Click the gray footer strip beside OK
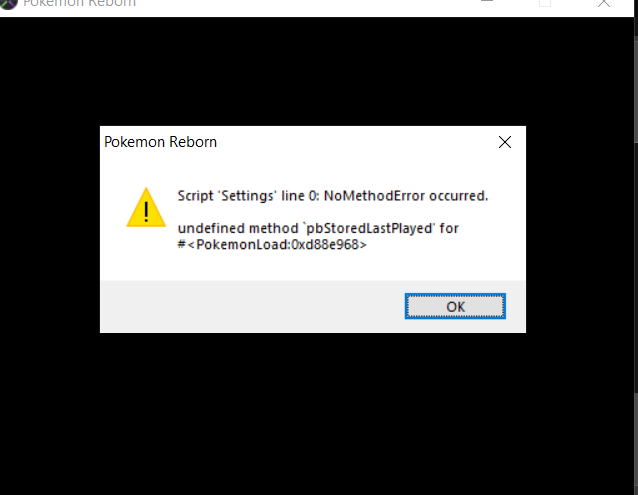 pyautogui.click(x=252, y=306)
